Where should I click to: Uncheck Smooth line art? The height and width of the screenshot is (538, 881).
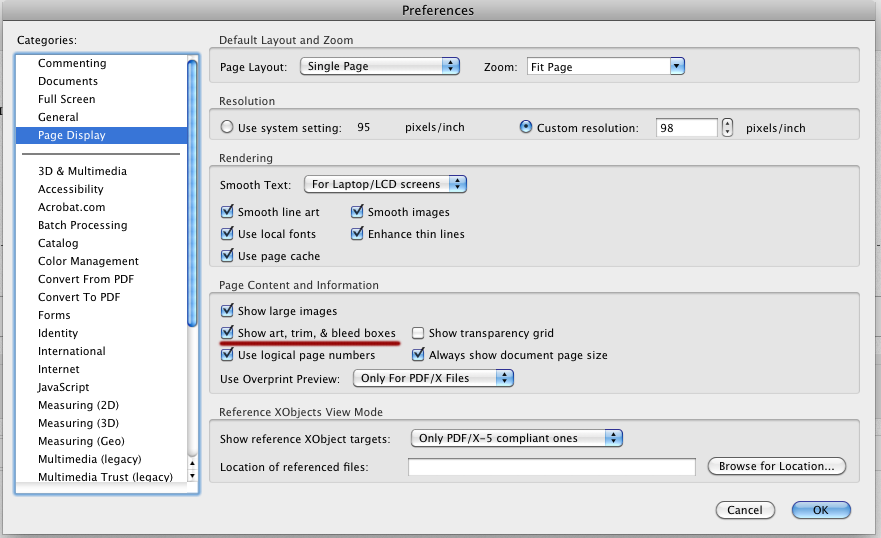pyautogui.click(x=227, y=212)
